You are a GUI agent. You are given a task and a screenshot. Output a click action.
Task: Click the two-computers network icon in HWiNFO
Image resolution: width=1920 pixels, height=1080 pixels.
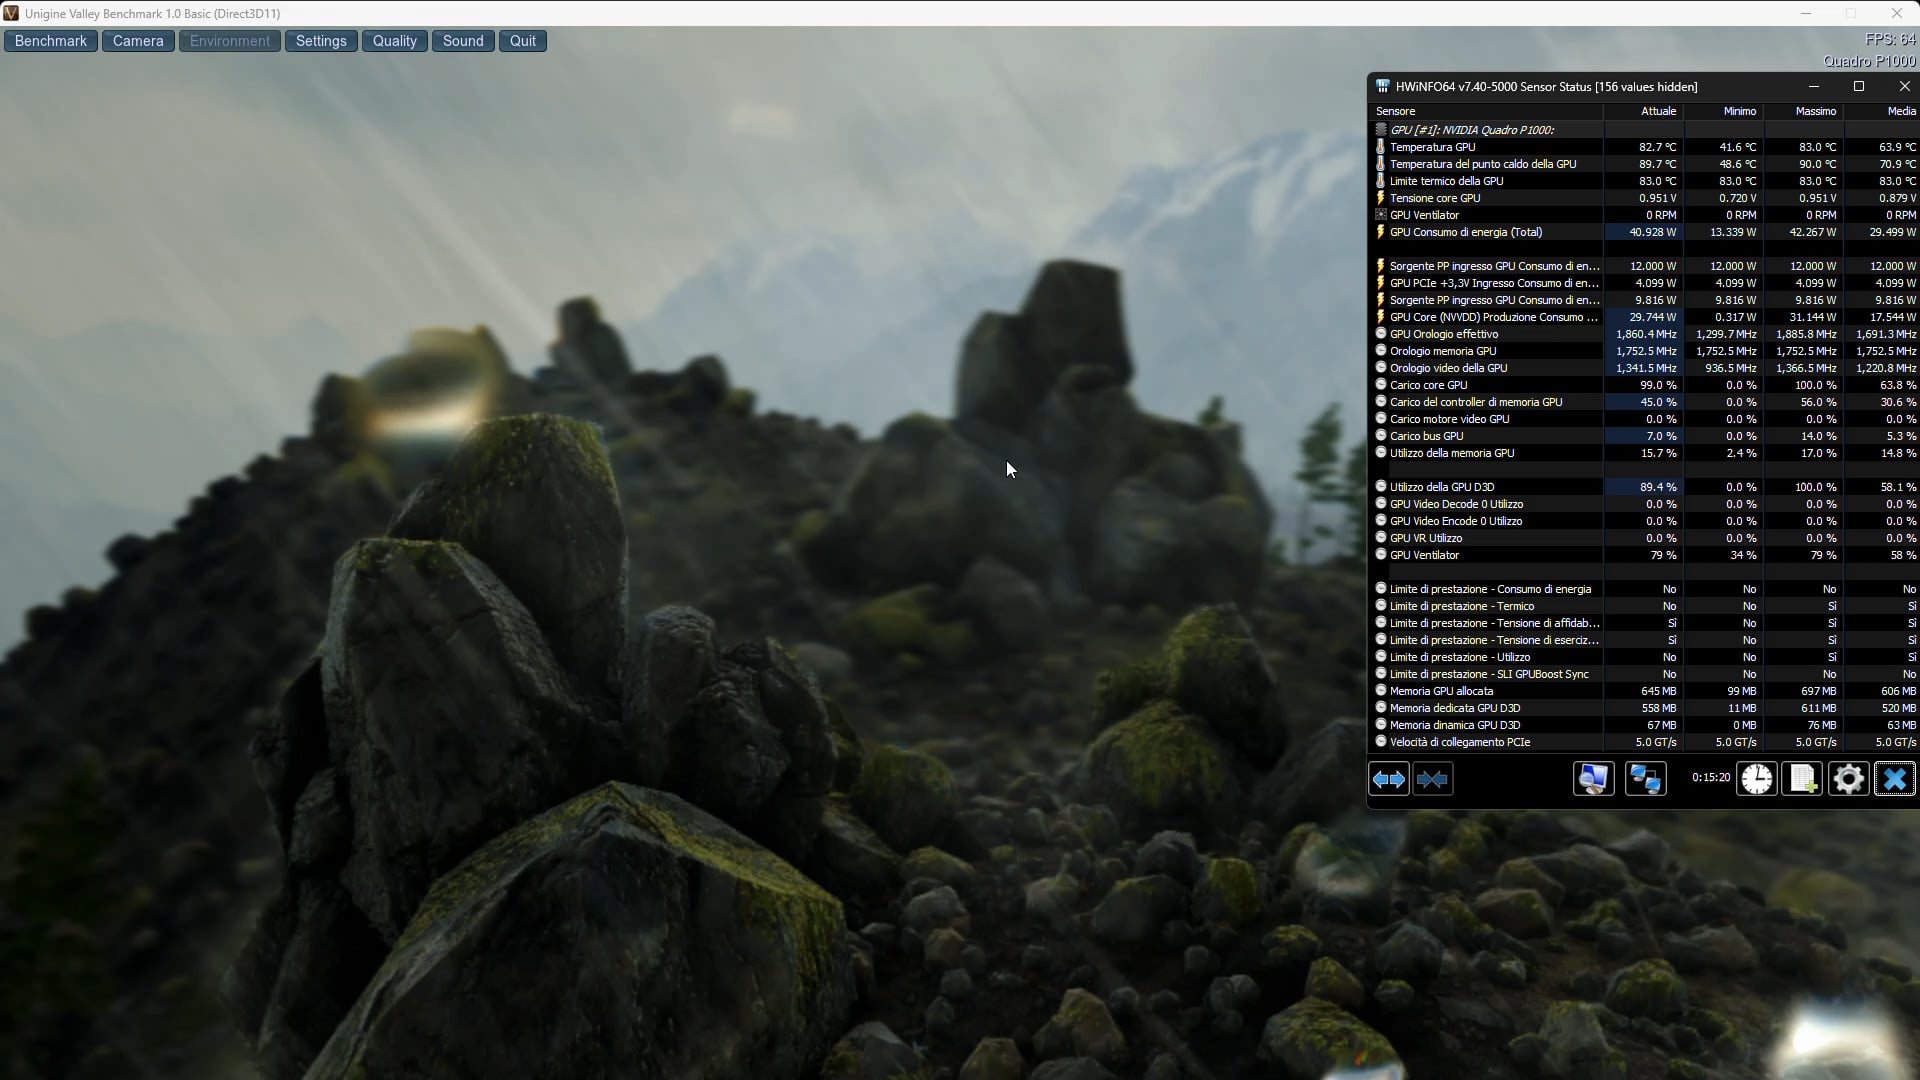pos(1645,779)
